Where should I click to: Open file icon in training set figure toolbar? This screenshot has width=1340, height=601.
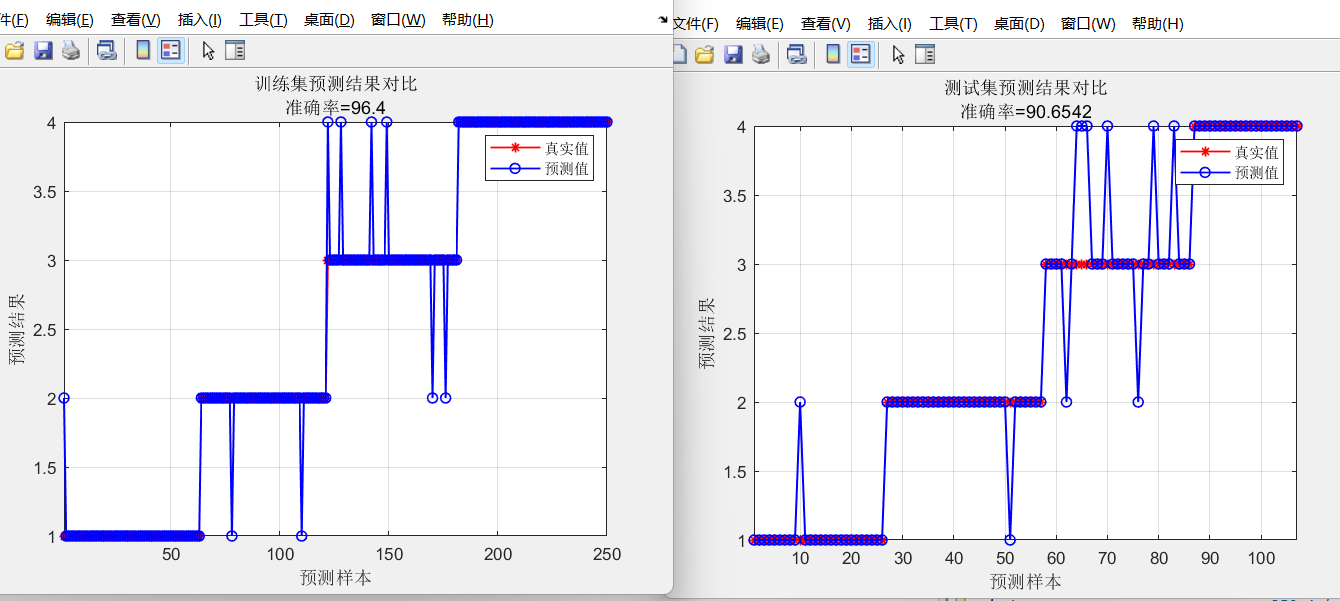[x=14, y=51]
